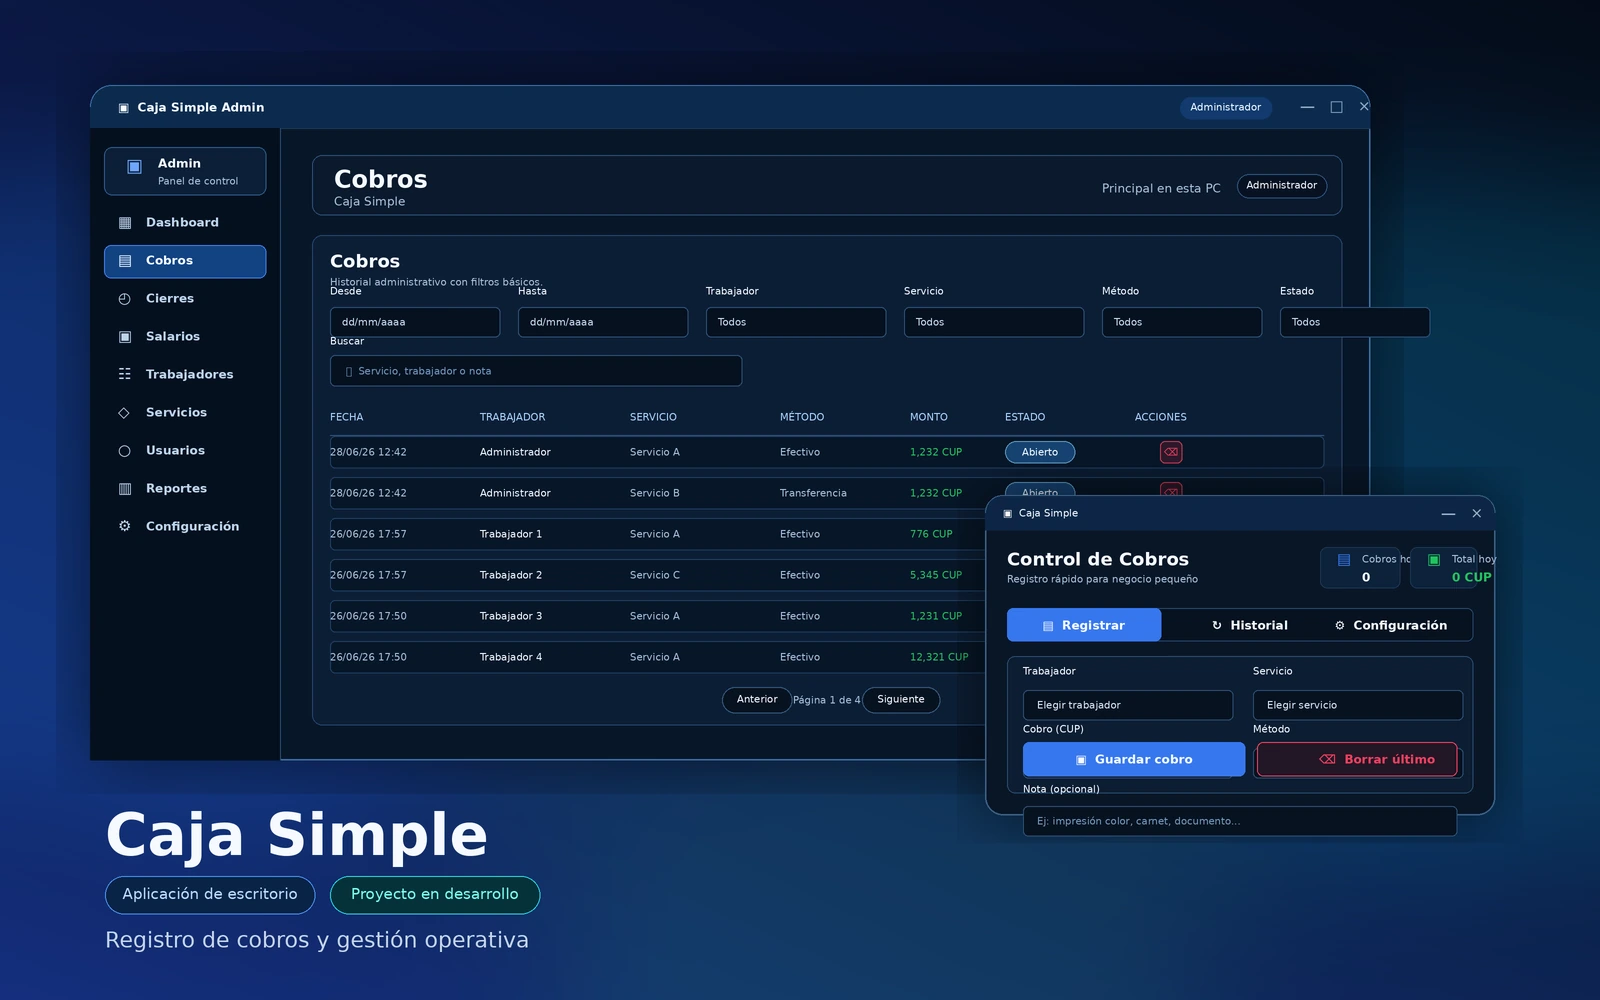Click the Reportes icon
The image size is (1600, 1000).
tap(125, 489)
